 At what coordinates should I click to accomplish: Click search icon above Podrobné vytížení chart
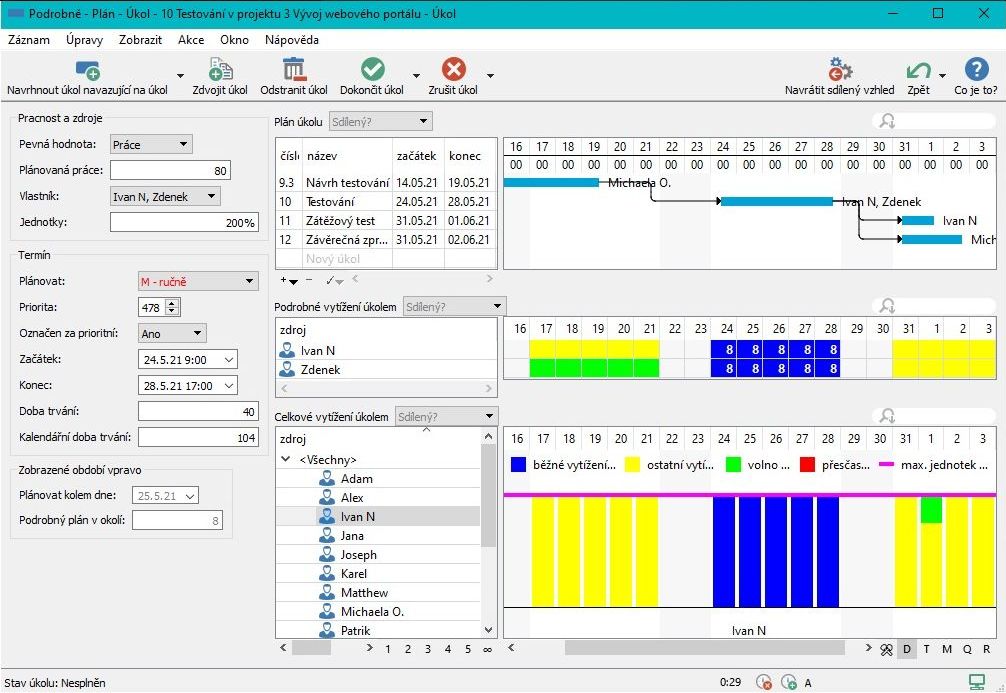point(887,305)
